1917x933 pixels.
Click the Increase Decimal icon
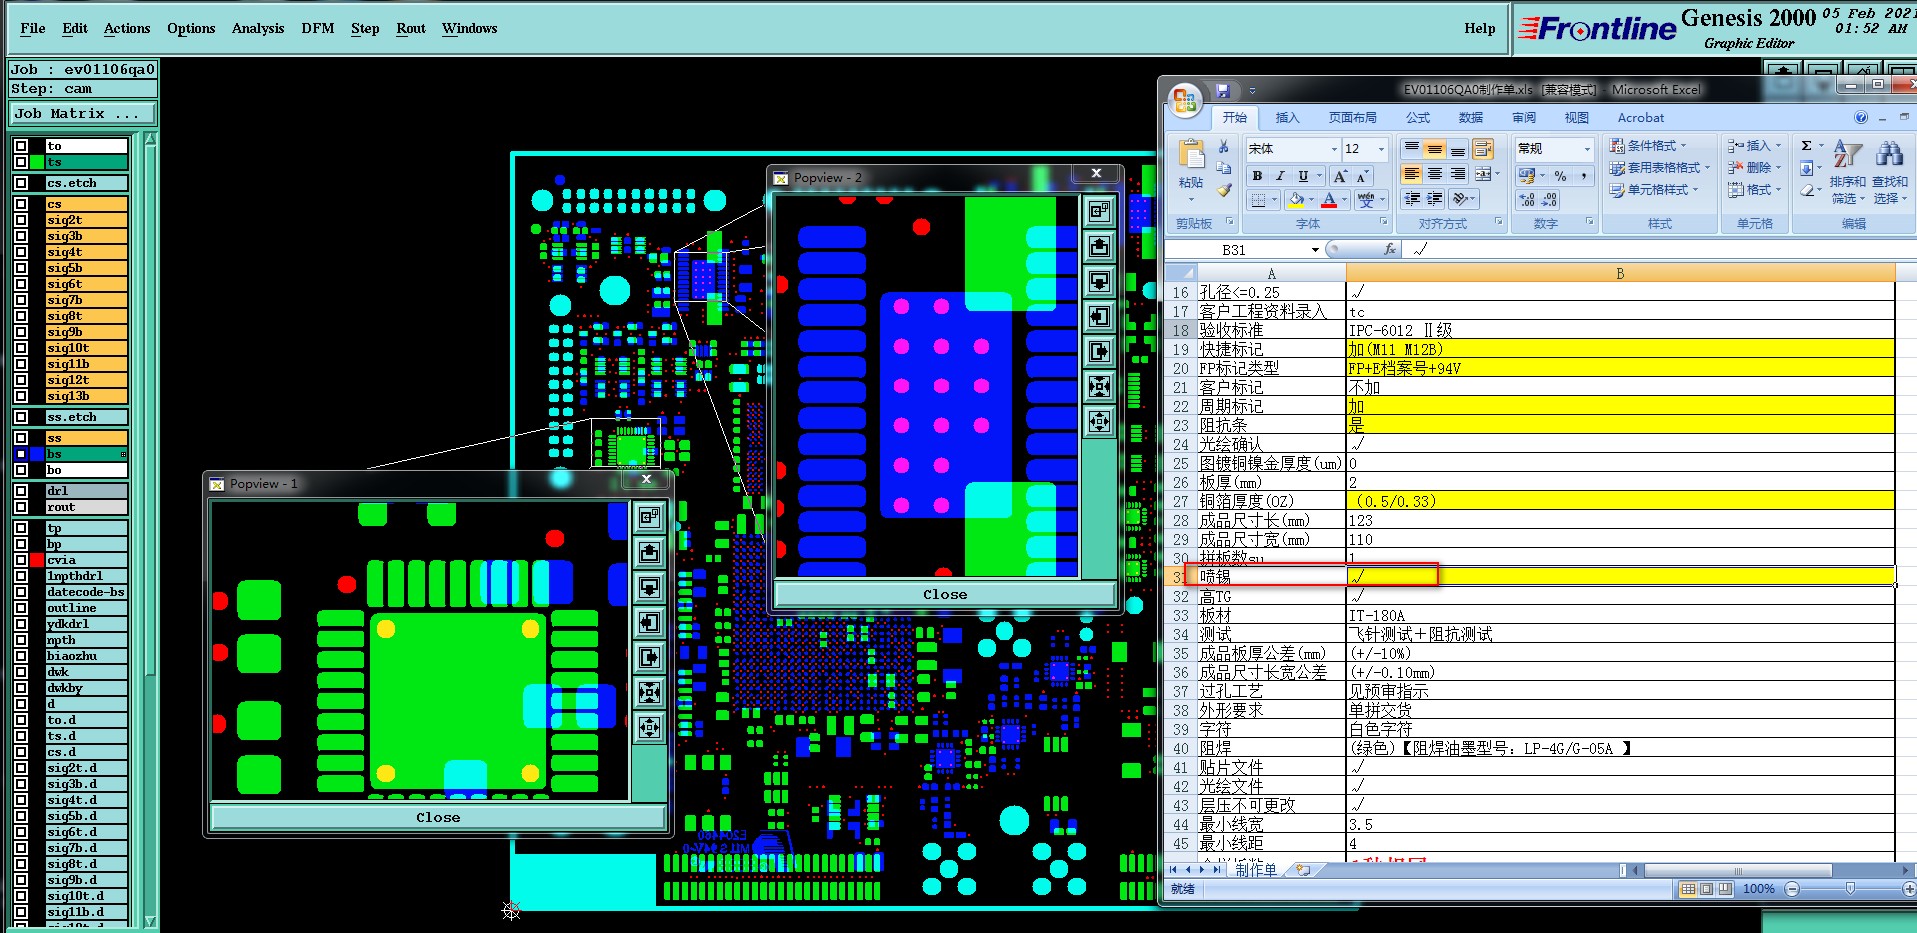[x=1527, y=200]
